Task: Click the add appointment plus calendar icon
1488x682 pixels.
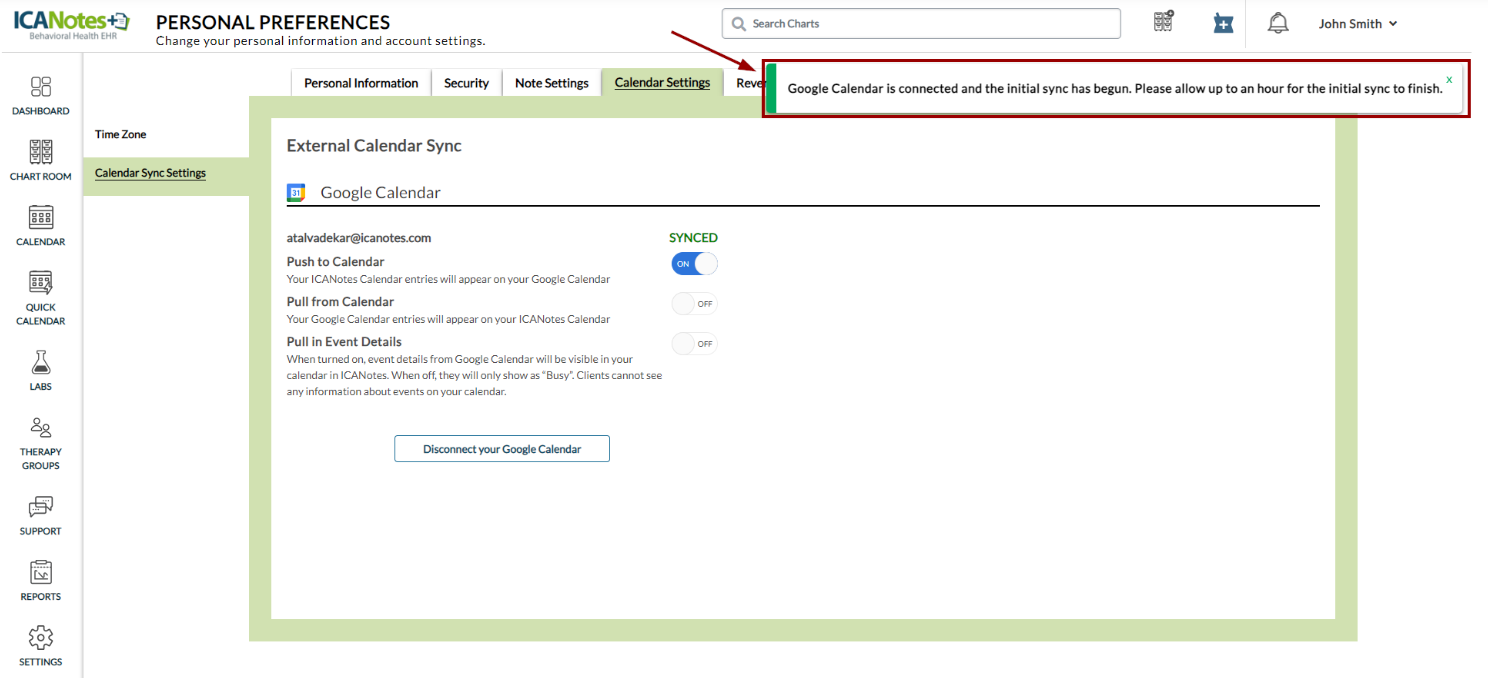Action: (x=1223, y=23)
